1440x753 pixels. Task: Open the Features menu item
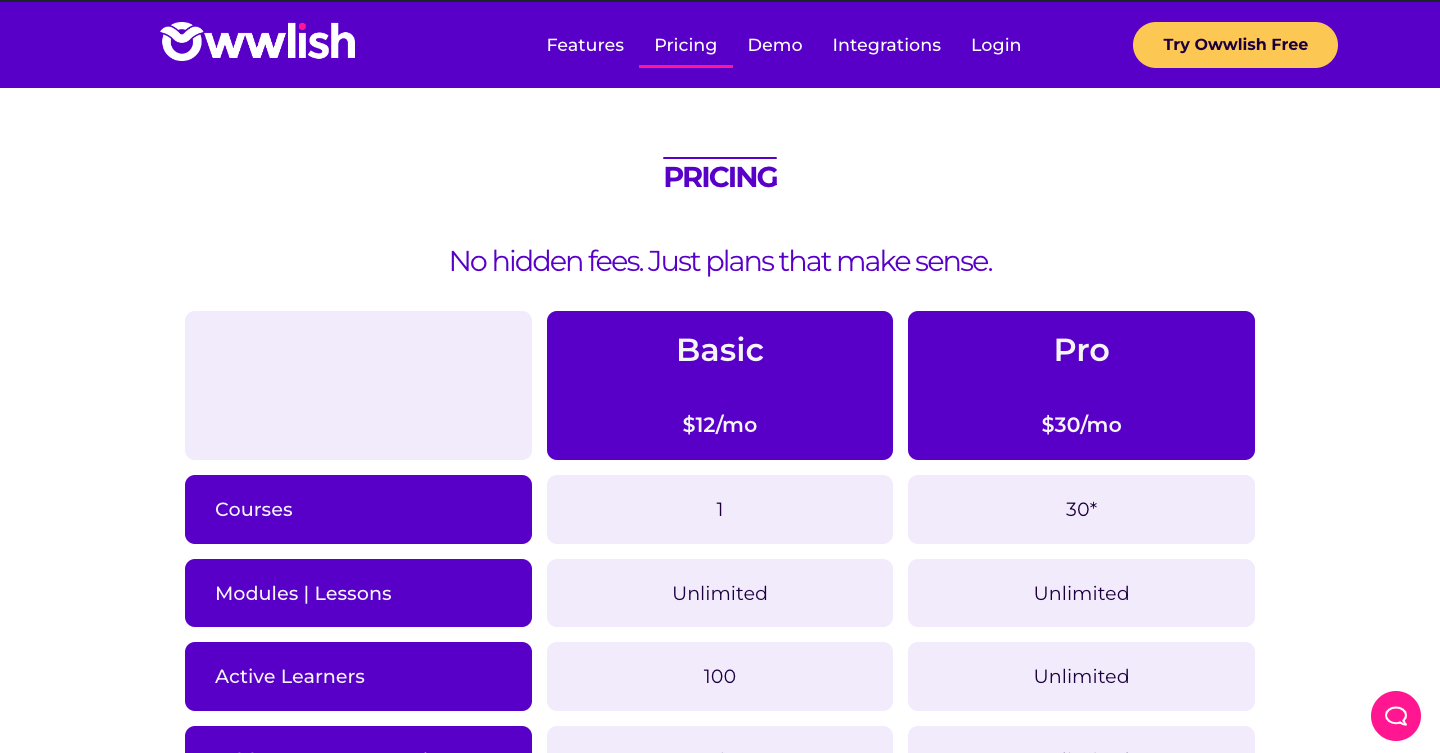tap(585, 45)
